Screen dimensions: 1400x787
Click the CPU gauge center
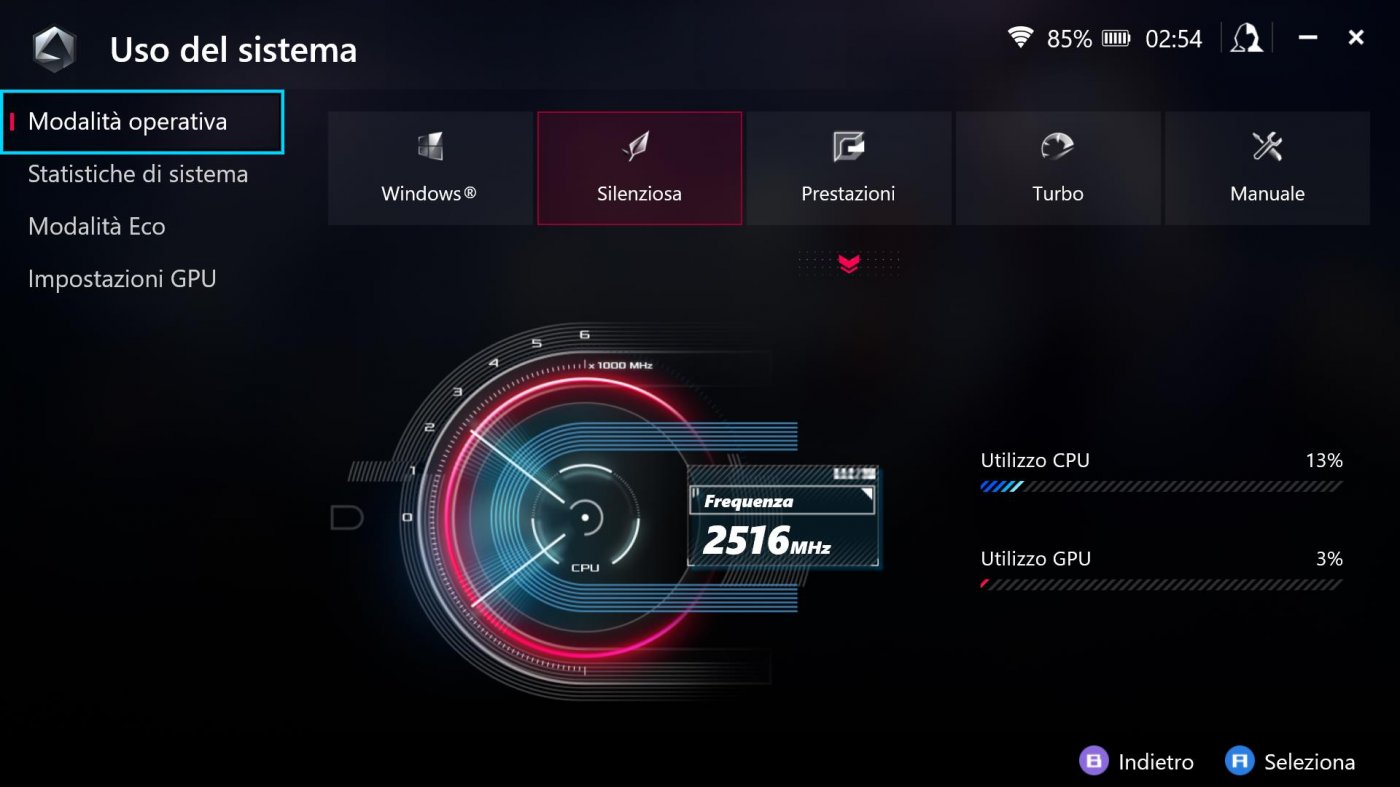[585, 518]
